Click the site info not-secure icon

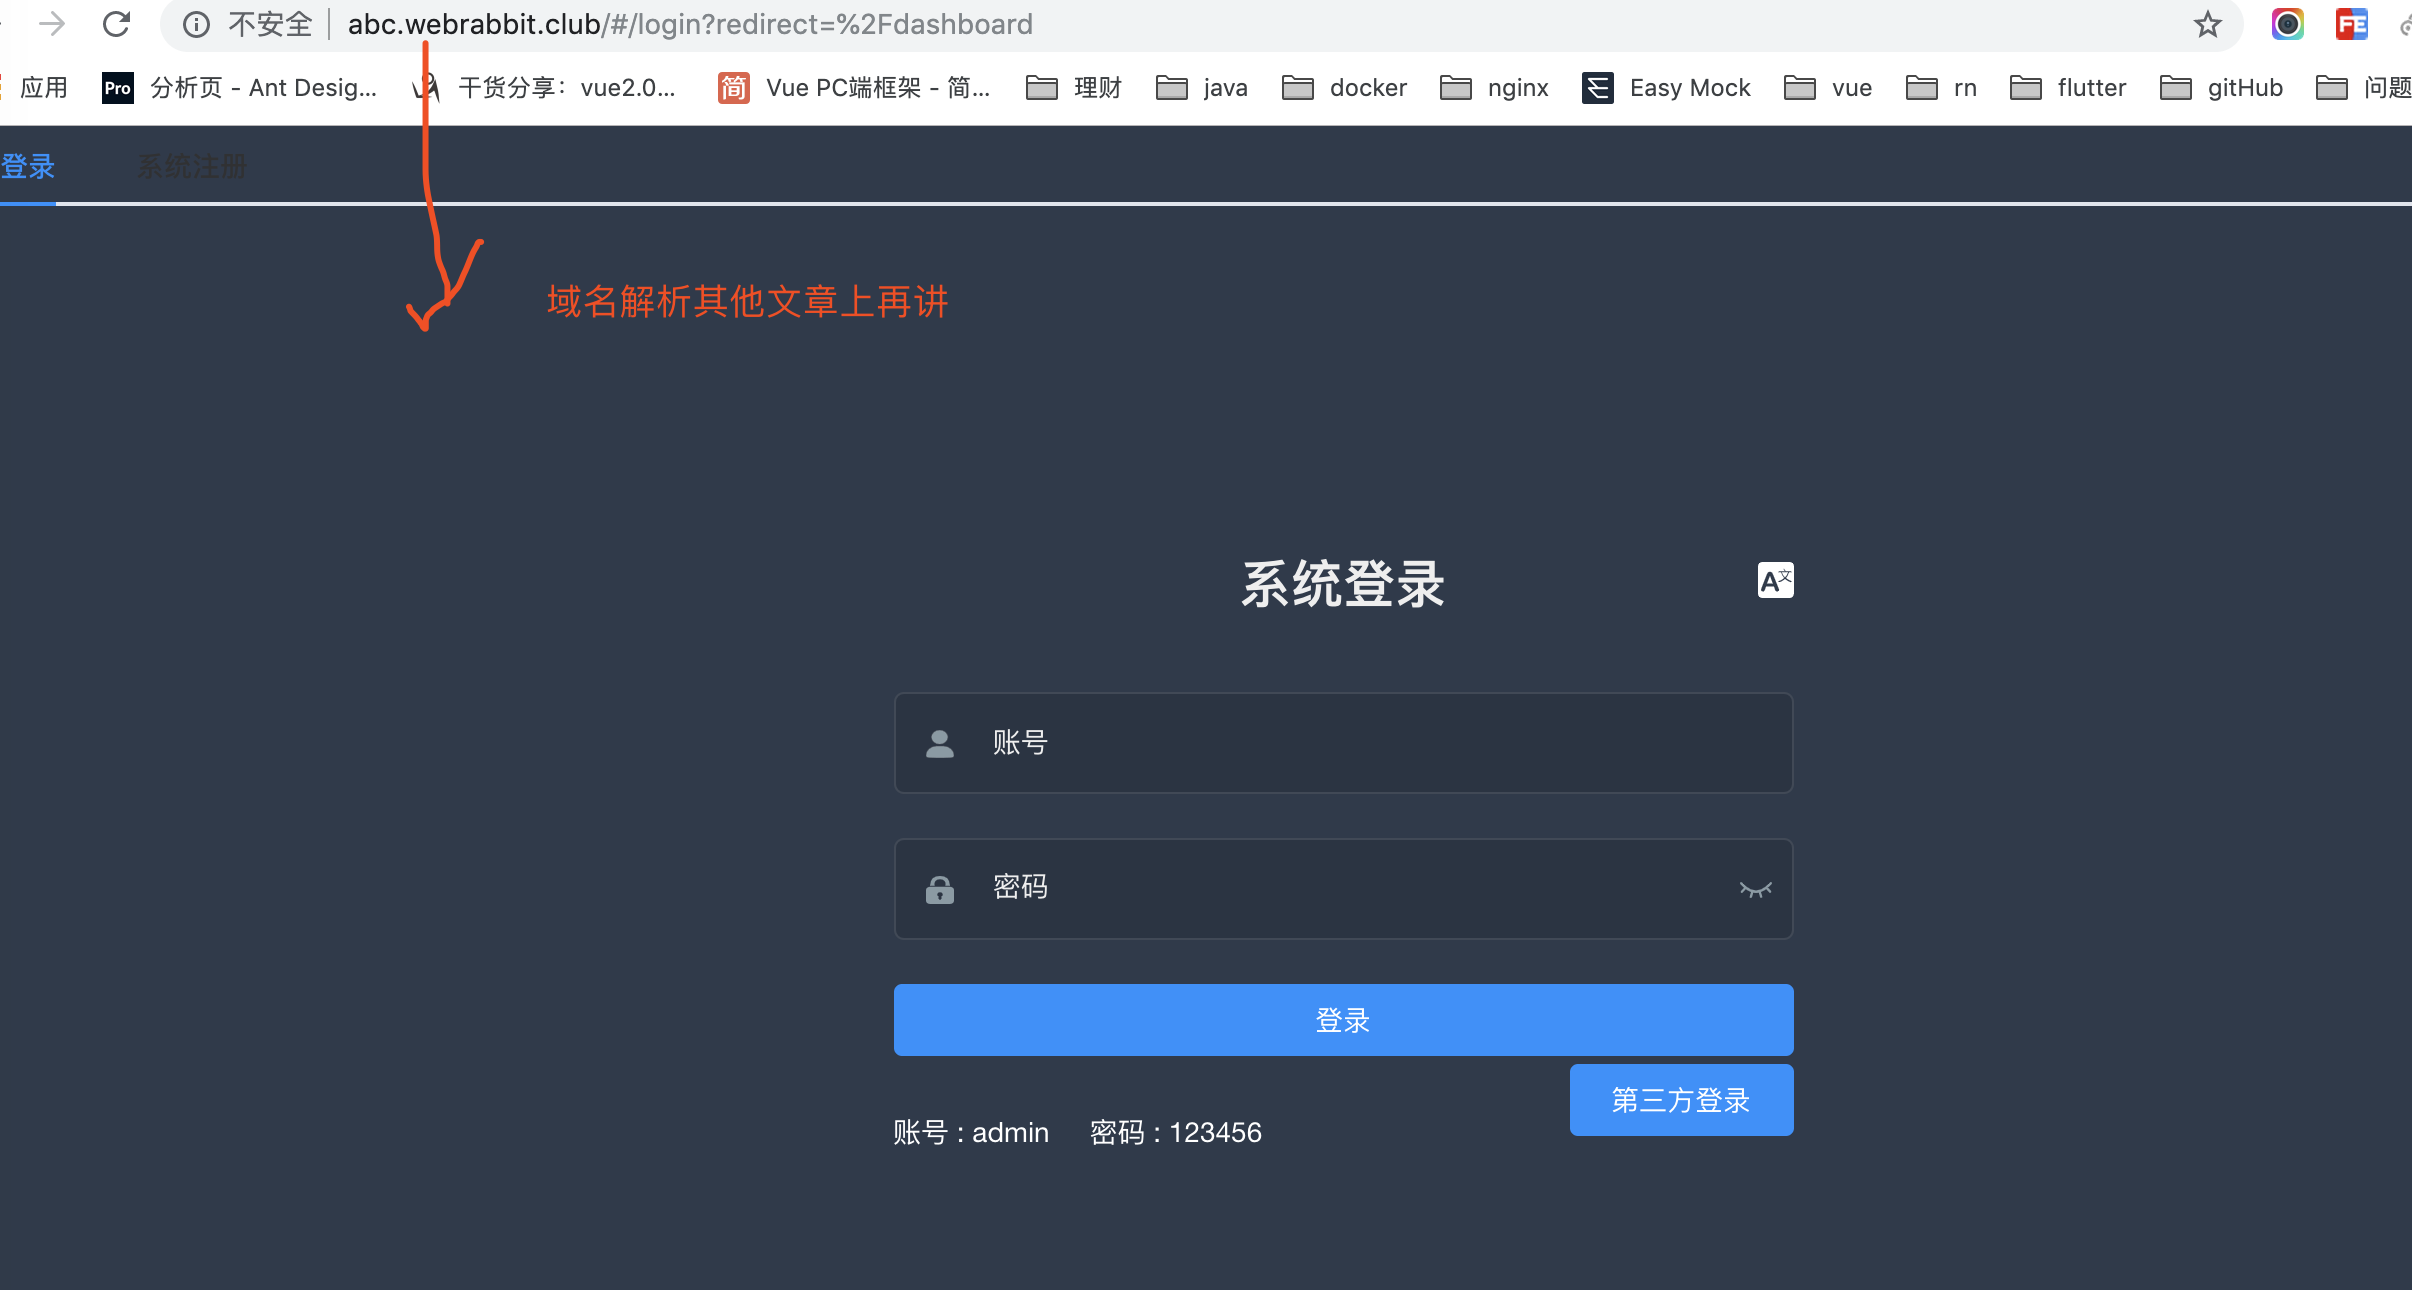(197, 24)
